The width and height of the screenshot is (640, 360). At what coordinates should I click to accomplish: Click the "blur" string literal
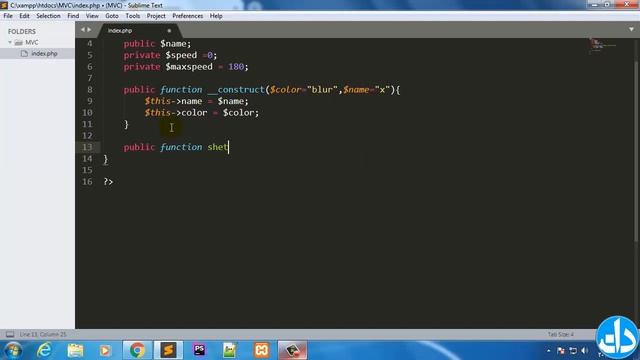[322, 89]
